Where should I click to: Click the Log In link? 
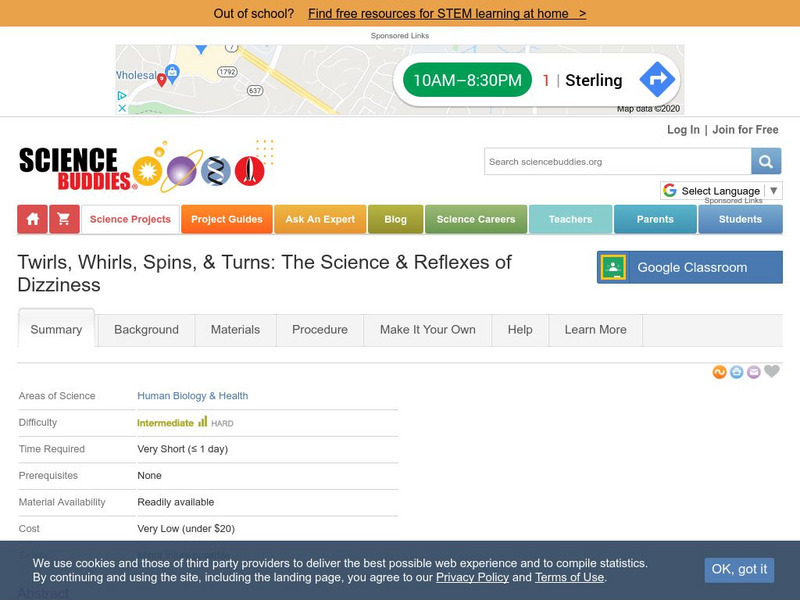683,130
